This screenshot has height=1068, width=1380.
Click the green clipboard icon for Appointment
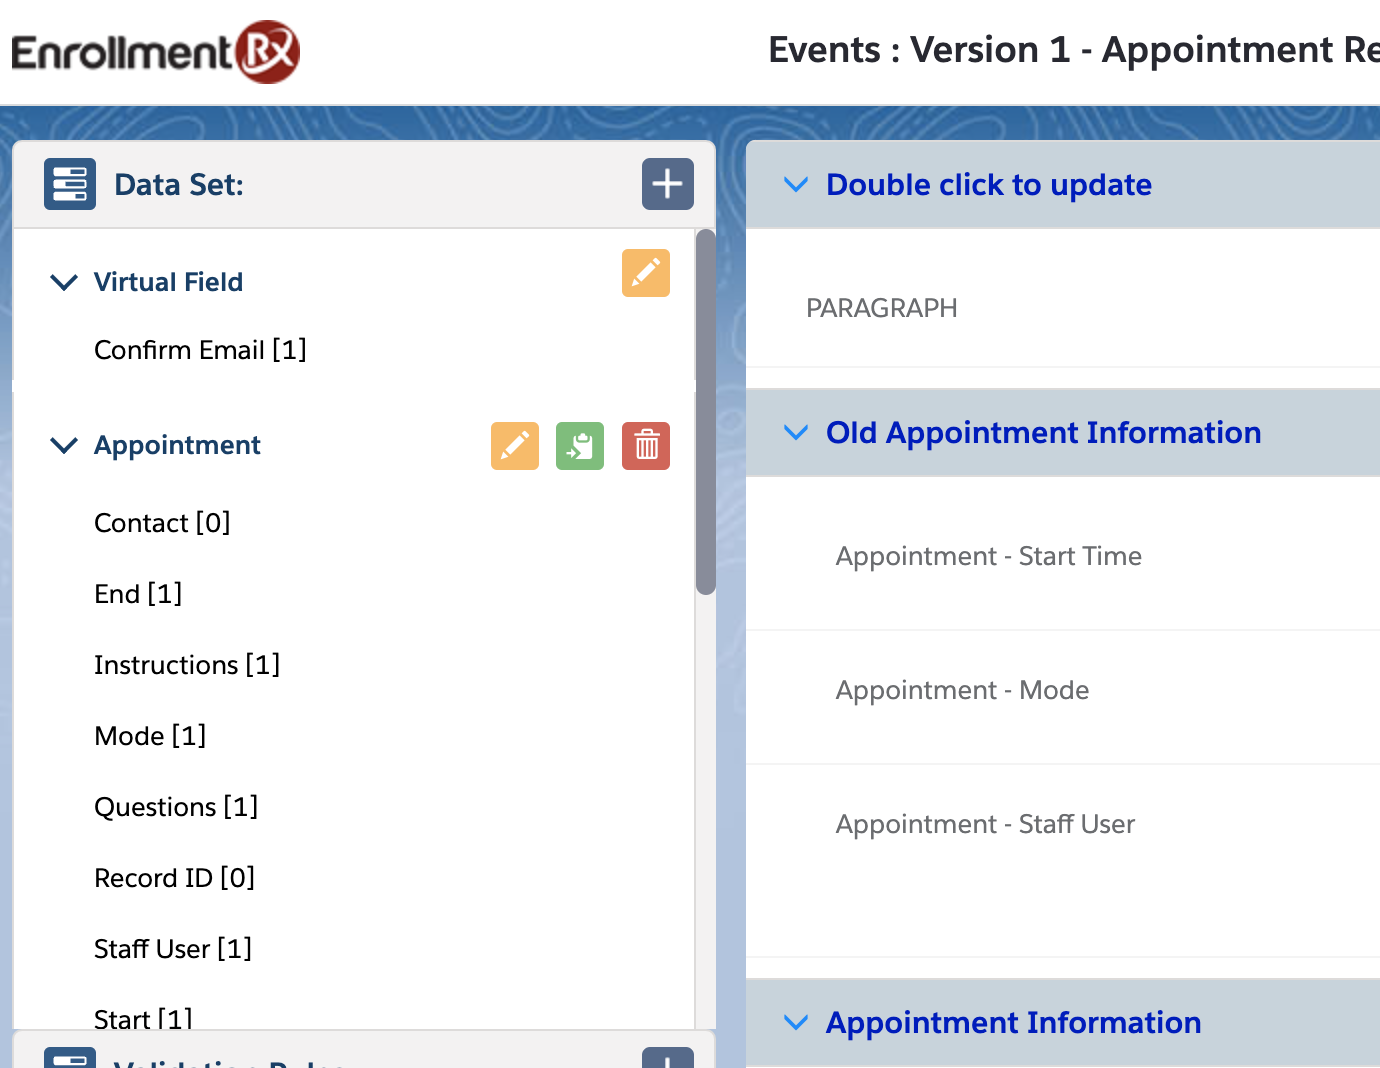580,445
